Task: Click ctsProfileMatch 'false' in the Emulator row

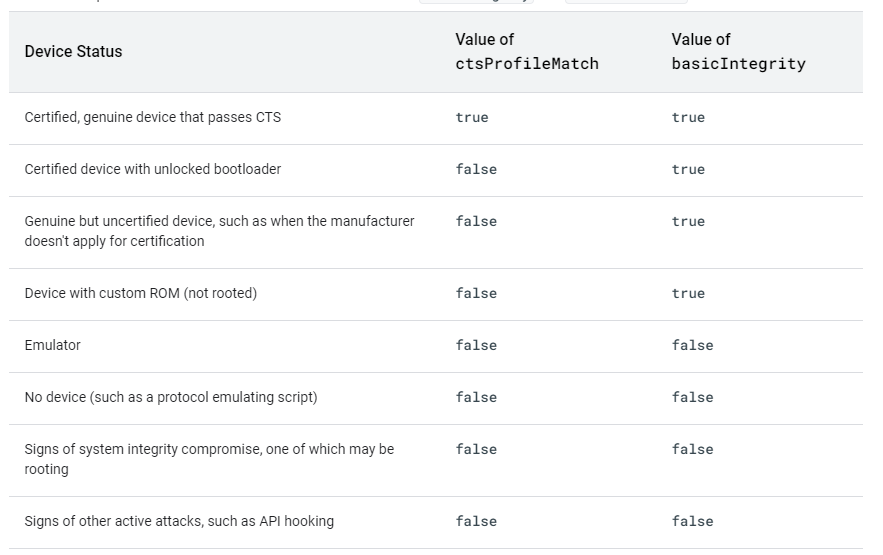Action: coord(476,346)
